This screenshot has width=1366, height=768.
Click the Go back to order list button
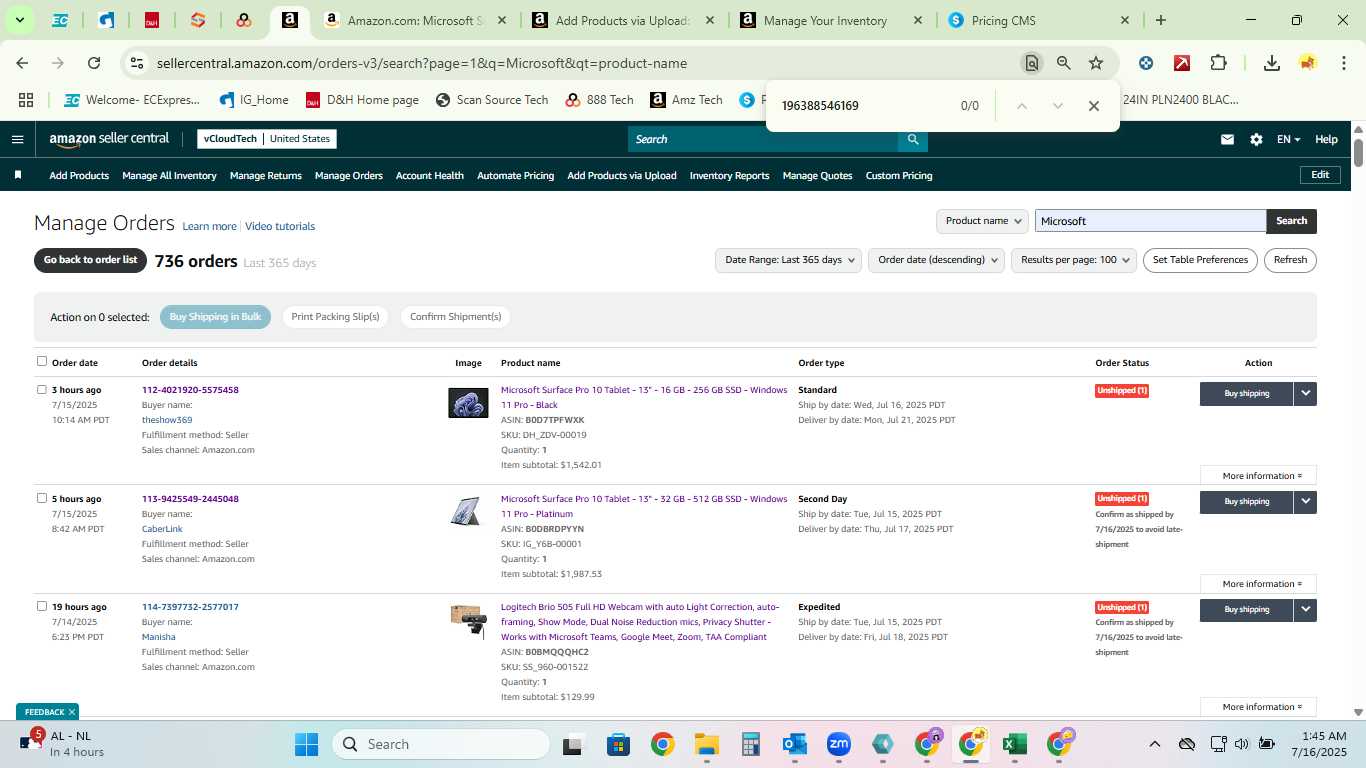tap(90, 260)
